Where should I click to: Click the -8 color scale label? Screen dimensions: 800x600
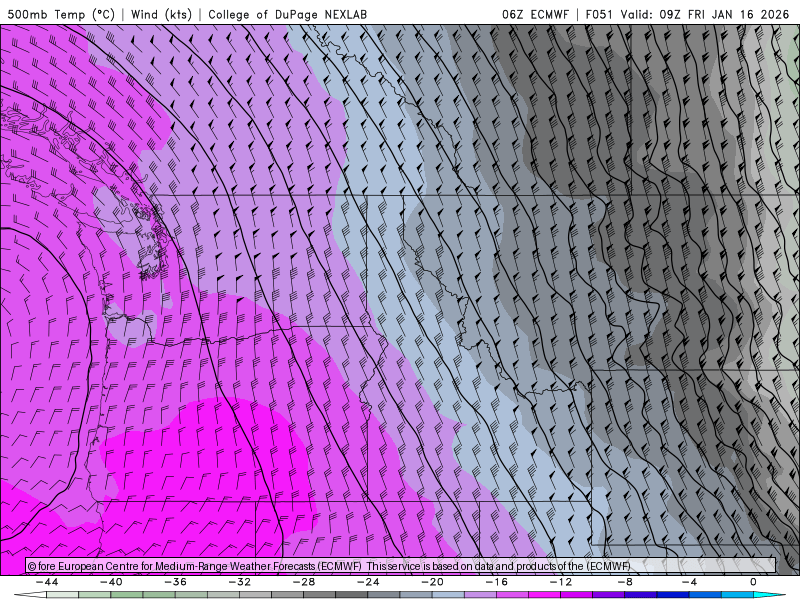pyautogui.click(x=626, y=582)
